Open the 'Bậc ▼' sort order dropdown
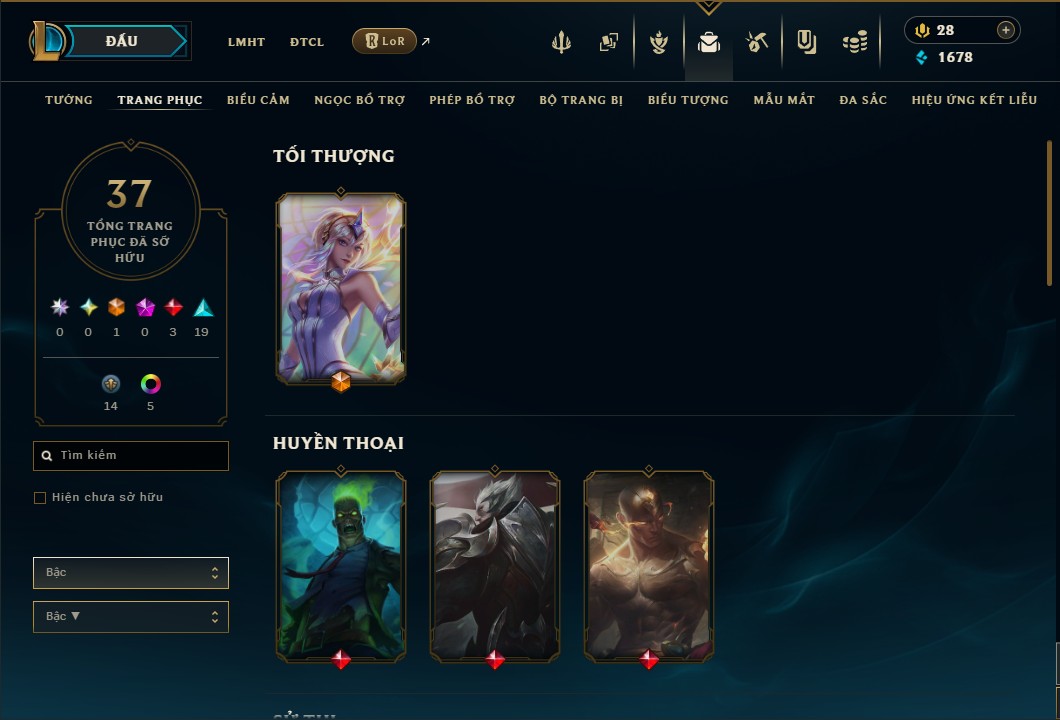This screenshot has height=720, width=1060. point(131,617)
